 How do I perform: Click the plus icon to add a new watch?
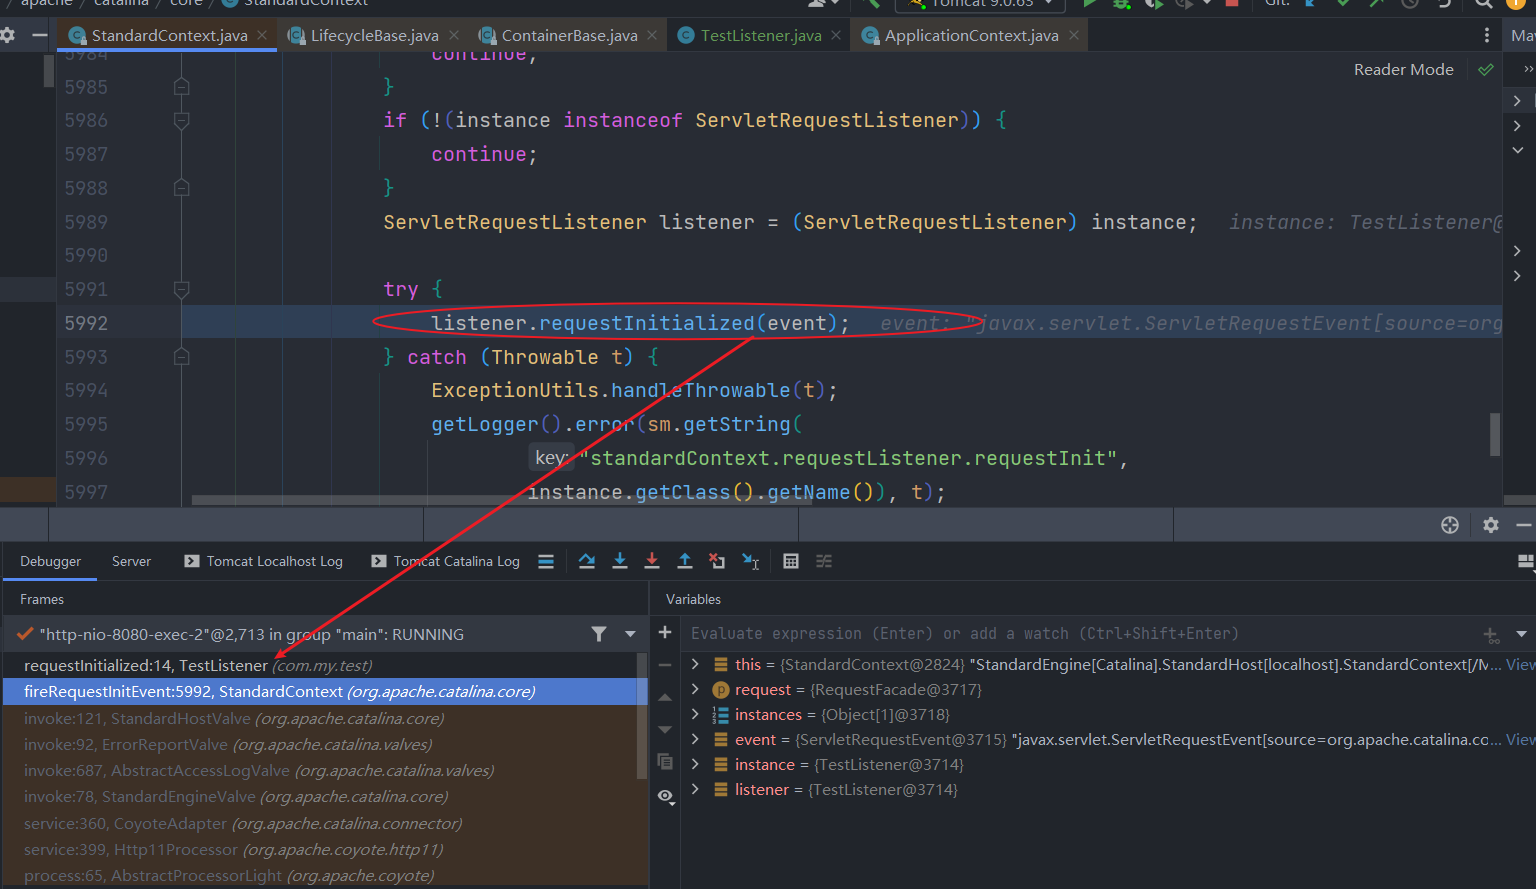pyautogui.click(x=665, y=632)
